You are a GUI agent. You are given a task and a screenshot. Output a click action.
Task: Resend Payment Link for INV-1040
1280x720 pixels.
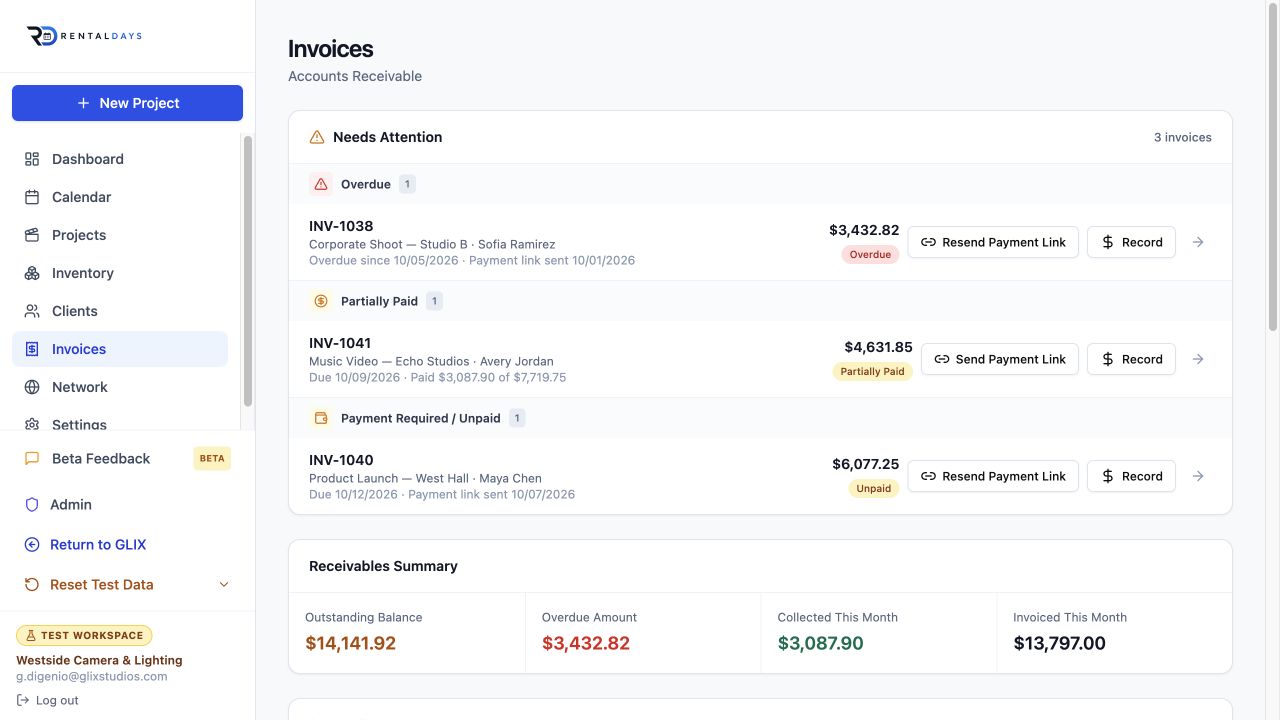click(993, 476)
